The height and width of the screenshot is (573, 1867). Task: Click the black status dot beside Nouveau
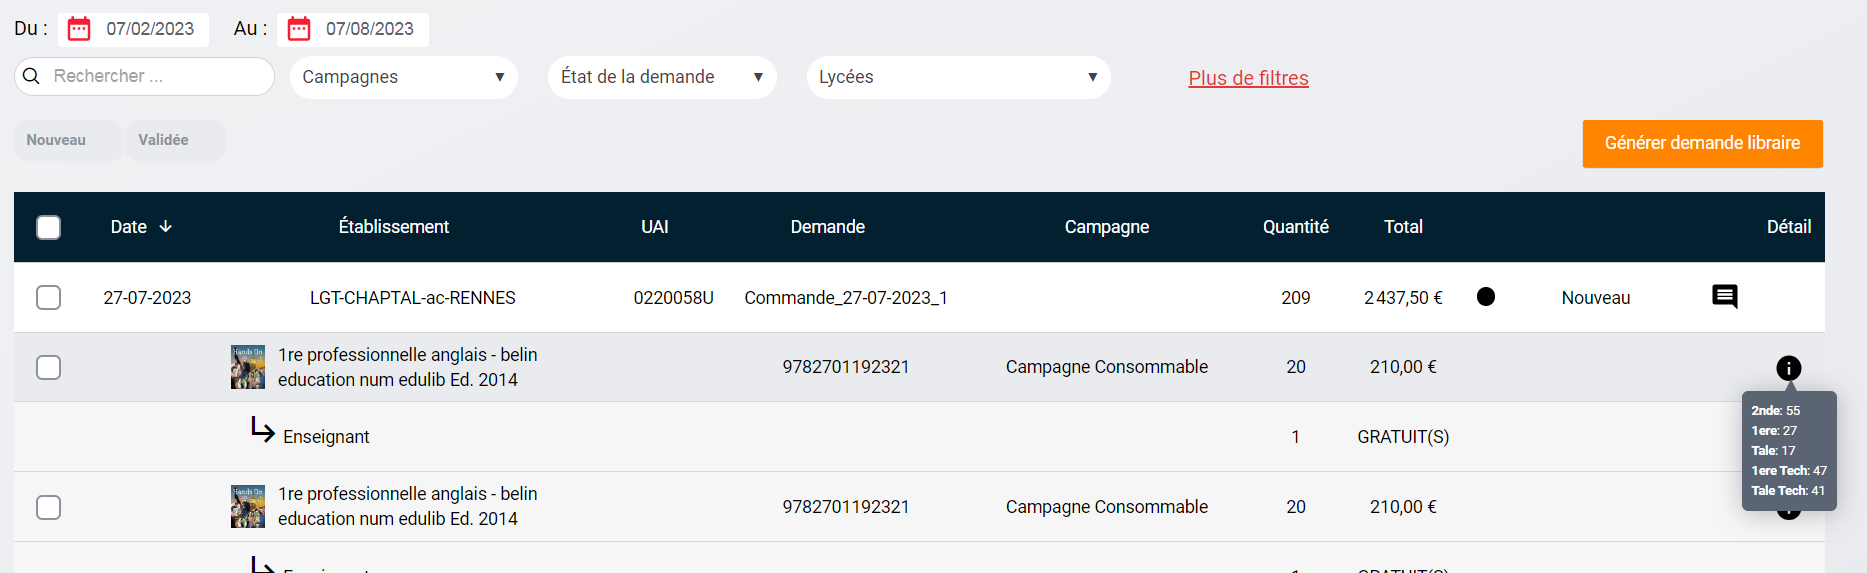pos(1485,297)
